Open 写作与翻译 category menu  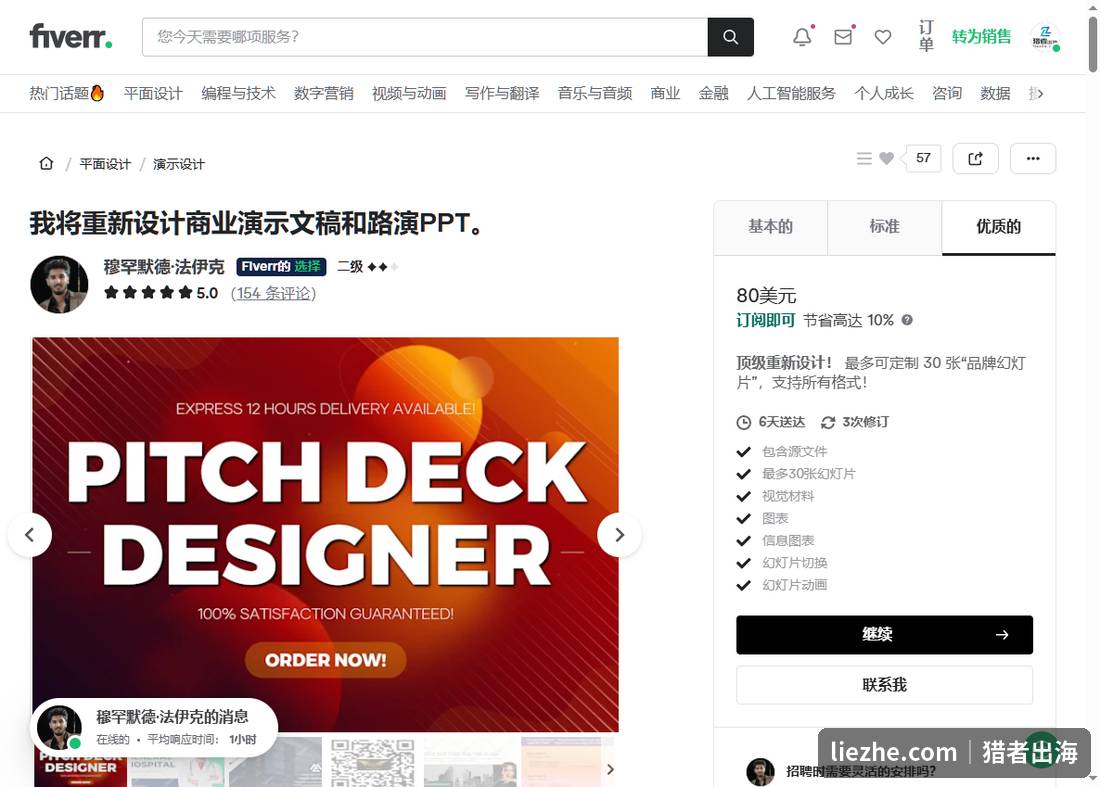502,93
